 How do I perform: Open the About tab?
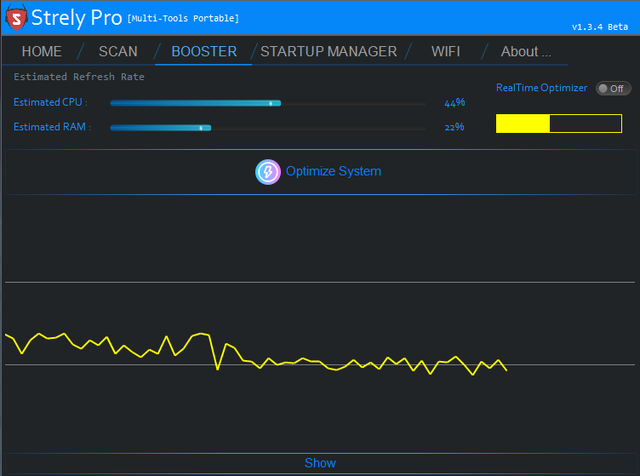(x=526, y=51)
